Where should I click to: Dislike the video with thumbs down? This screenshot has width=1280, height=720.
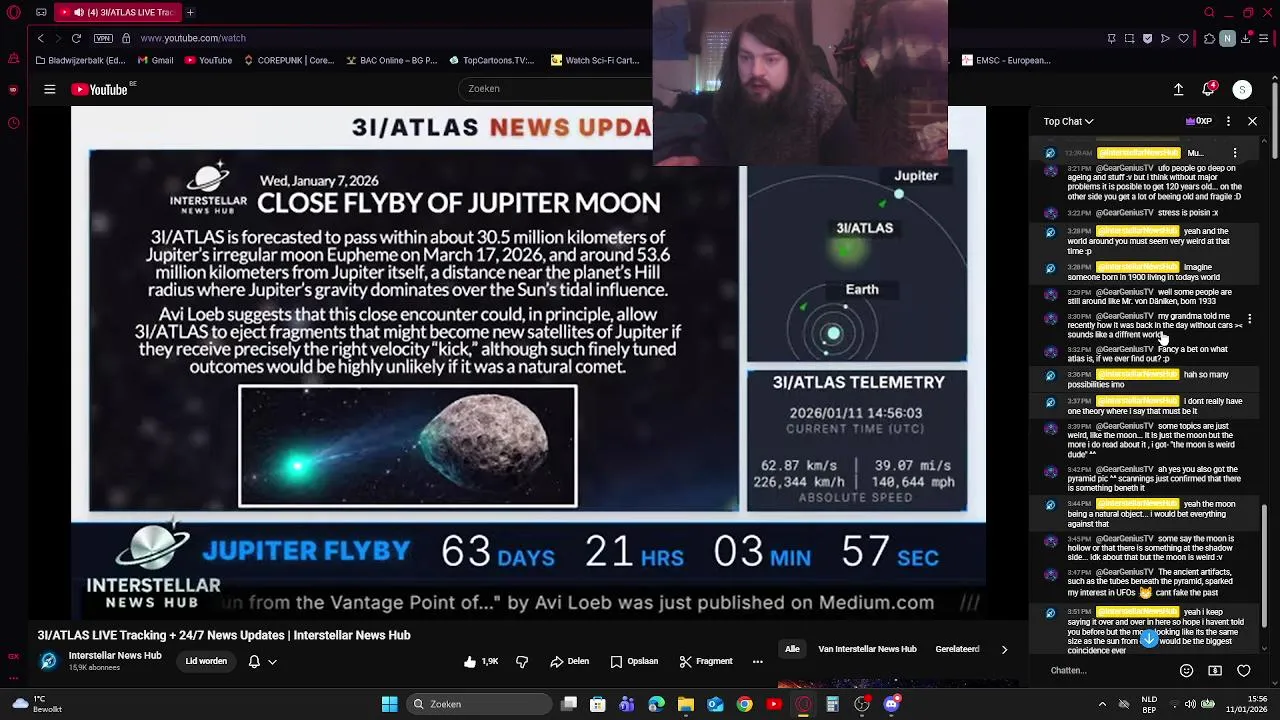522,661
